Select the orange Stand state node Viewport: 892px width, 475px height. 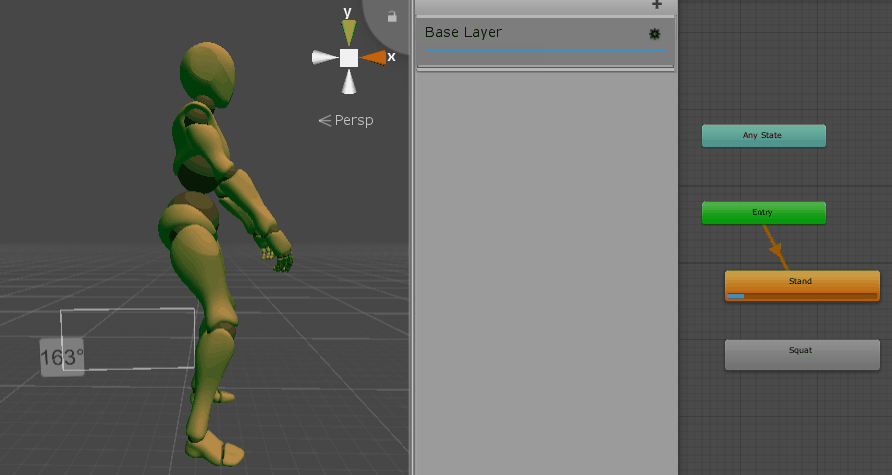(x=801, y=281)
